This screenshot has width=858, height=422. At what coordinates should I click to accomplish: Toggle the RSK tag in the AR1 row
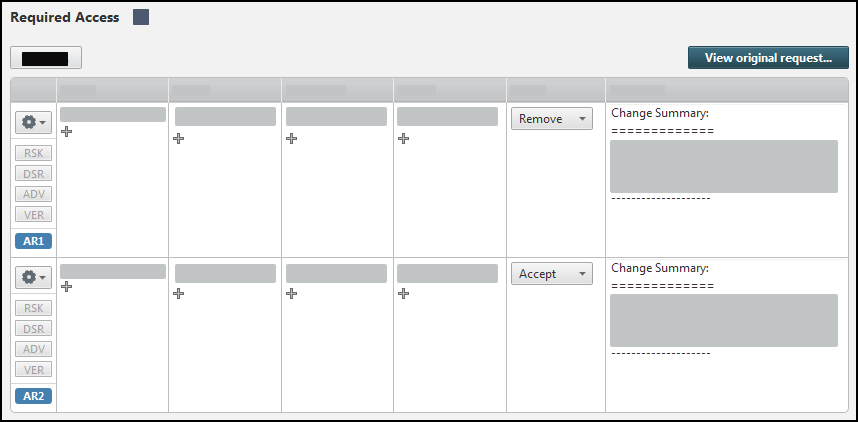click(34, 153)
